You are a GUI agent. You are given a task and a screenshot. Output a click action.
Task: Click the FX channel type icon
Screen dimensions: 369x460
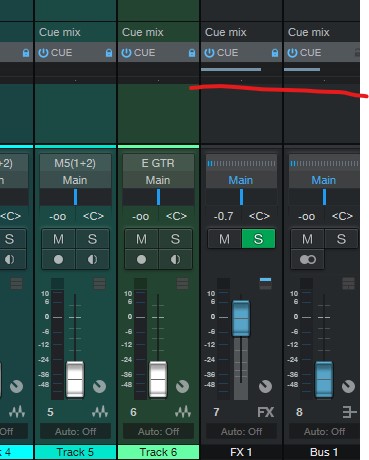[266, 412]
